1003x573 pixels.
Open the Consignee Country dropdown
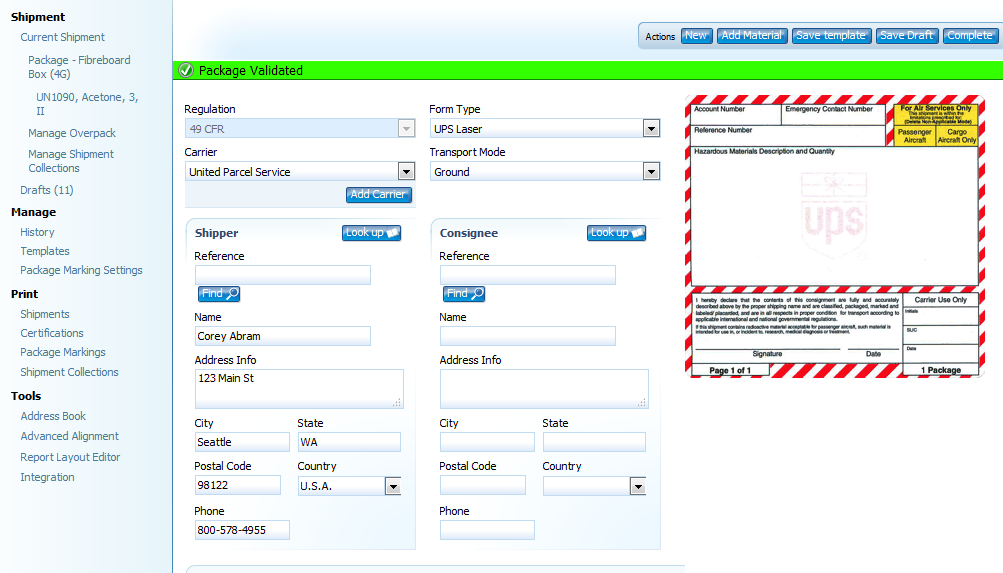pos(638,486)
